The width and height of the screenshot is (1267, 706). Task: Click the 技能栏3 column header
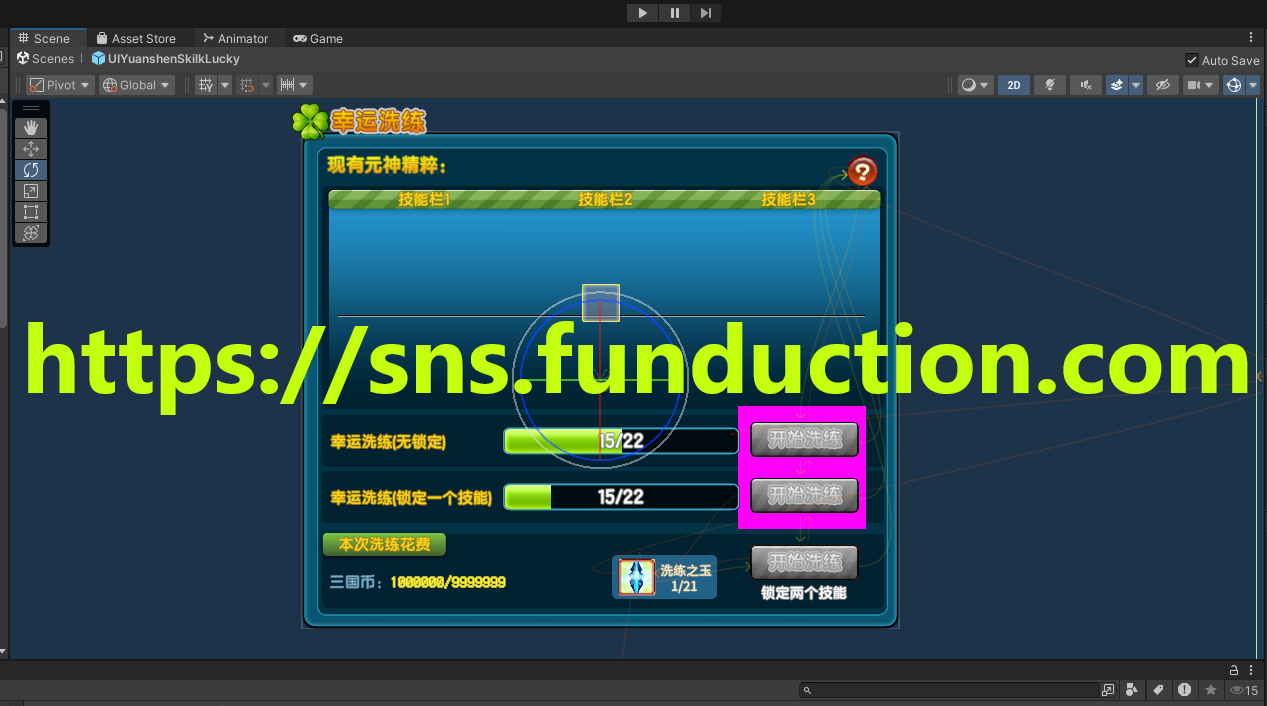[x=788, y=200]
